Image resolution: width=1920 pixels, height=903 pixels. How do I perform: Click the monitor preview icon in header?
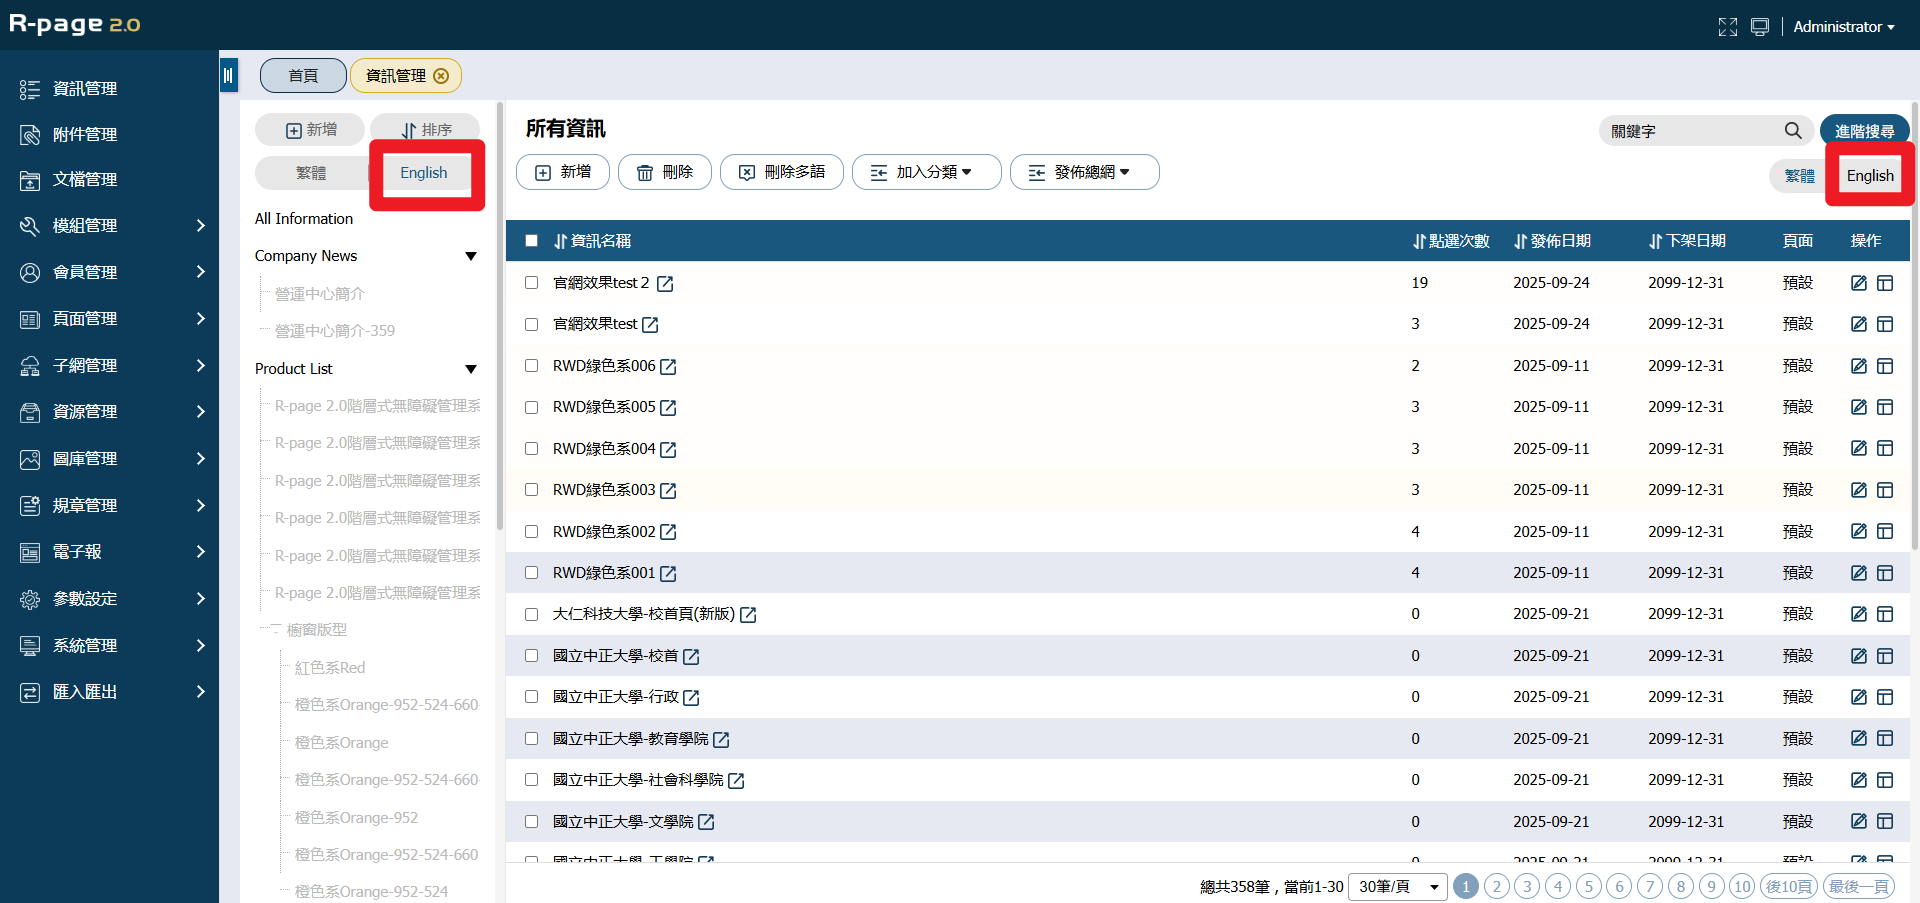(x=1760, y=27)
